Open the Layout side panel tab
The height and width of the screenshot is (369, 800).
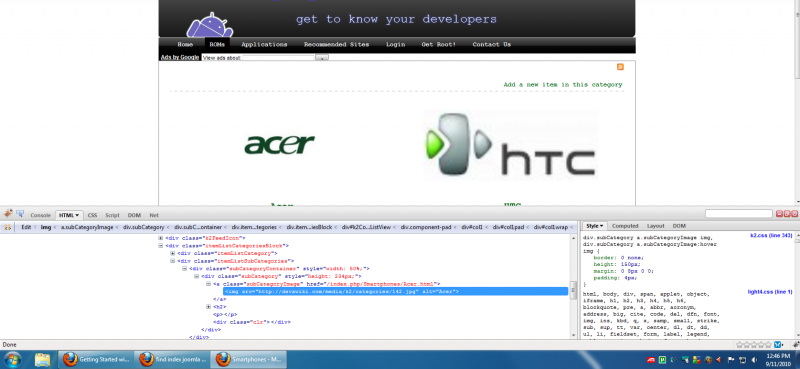pos(656,226)
